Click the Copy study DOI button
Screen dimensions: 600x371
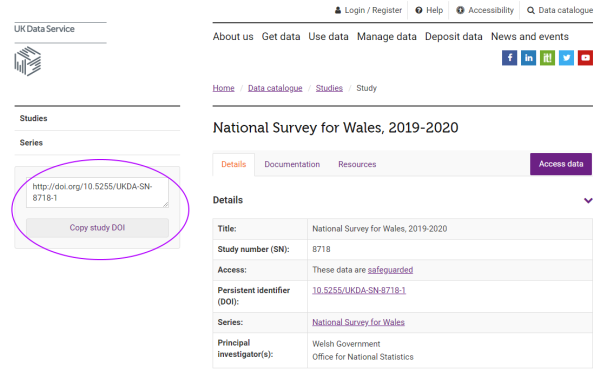point(97,228)
